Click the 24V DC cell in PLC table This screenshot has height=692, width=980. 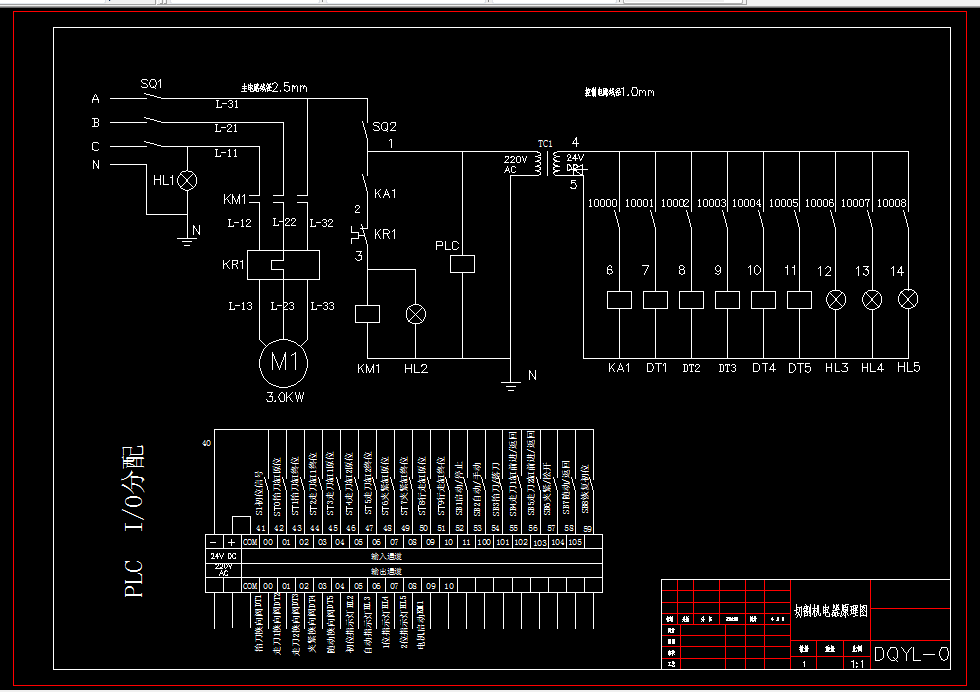coord(223,556)
